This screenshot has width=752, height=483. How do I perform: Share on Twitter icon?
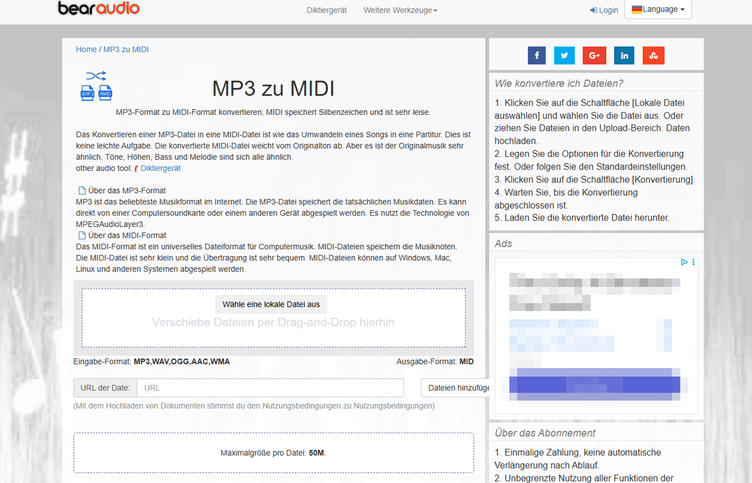coord(564,55)
